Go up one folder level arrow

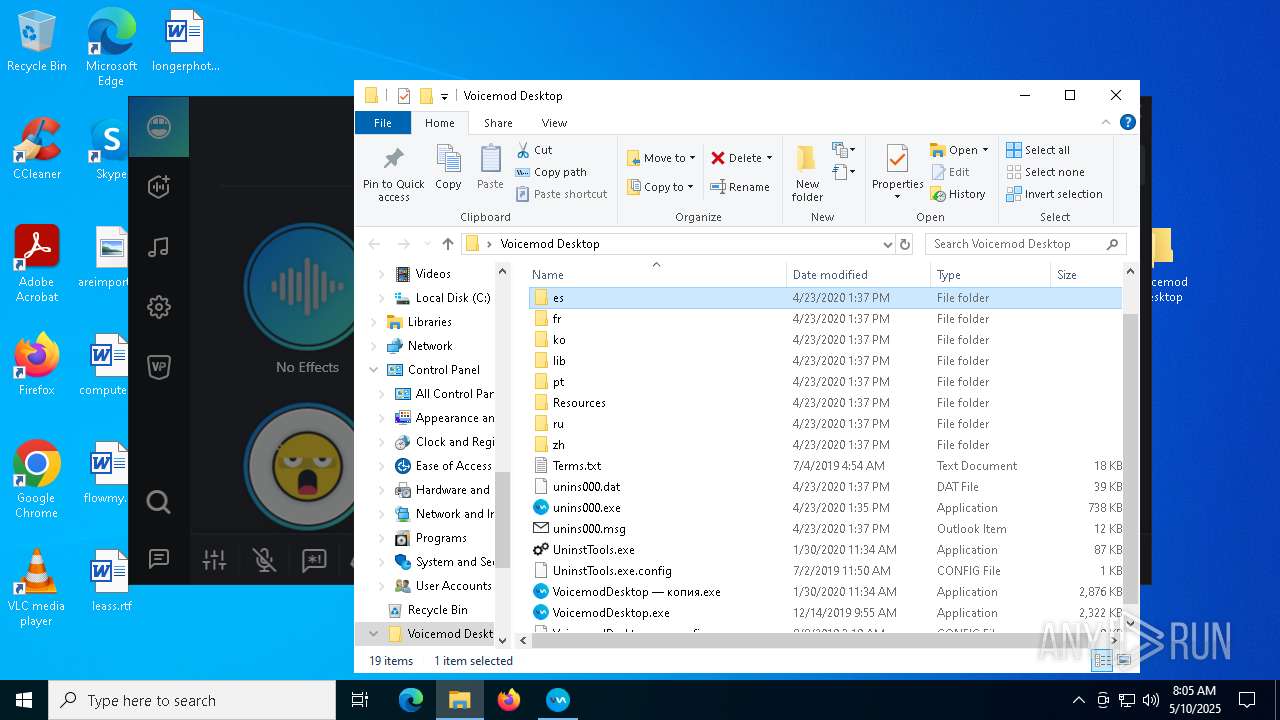point(447,244)
